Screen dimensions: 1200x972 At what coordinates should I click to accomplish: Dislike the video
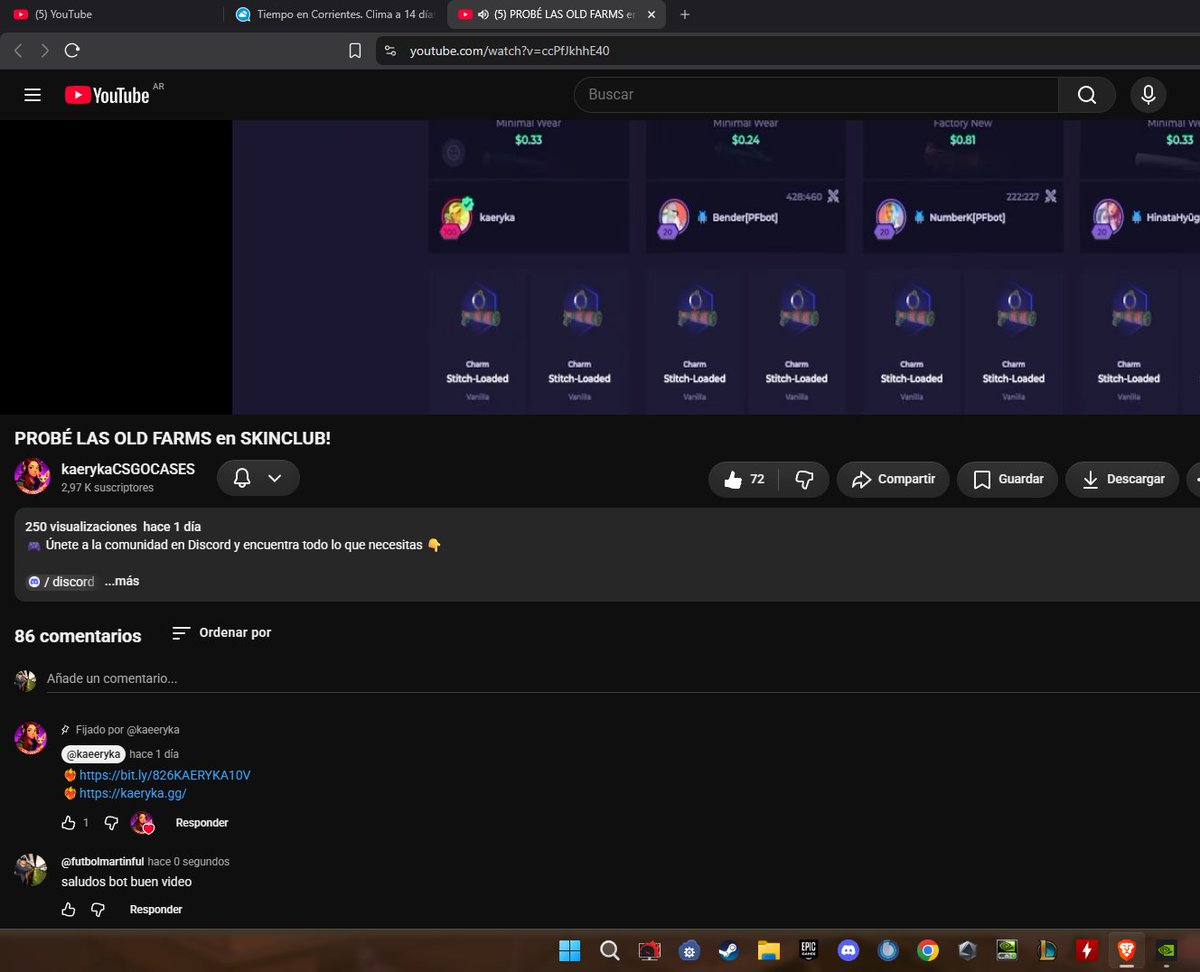(x=804, y=479)
